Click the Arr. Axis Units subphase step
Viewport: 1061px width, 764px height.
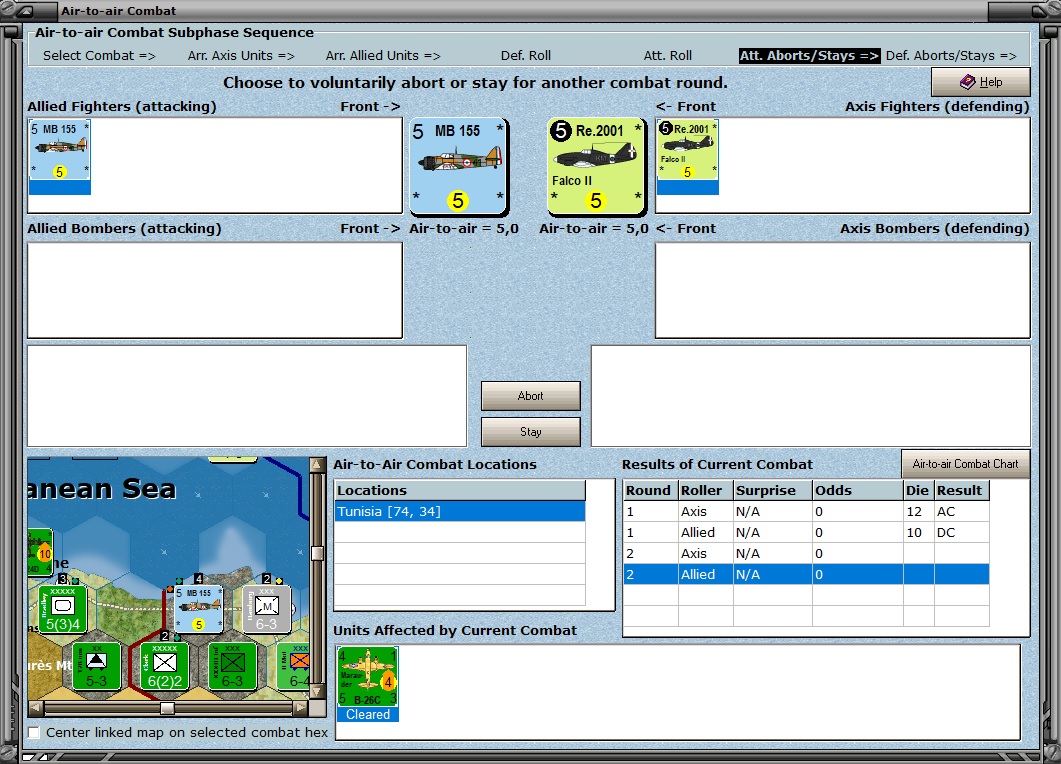(x=241, y=55)
